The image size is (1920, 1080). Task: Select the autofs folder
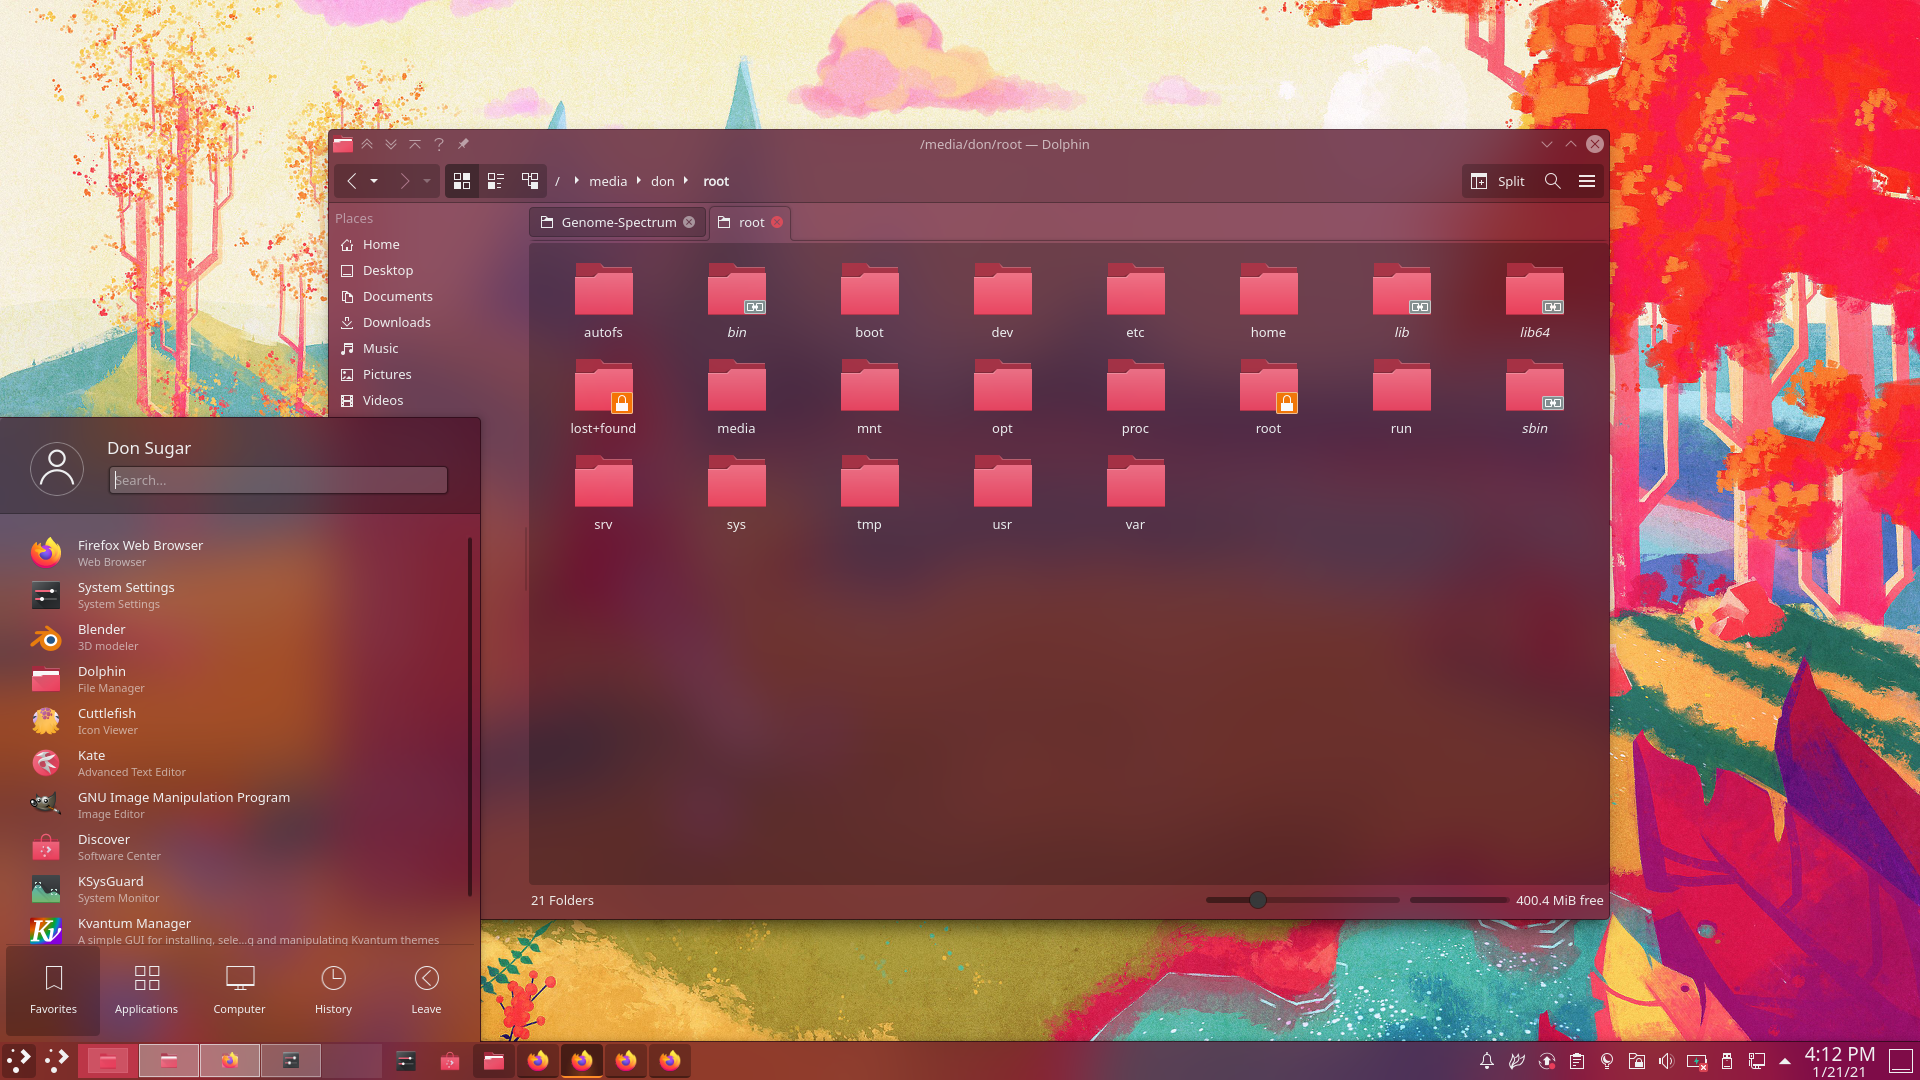point(603,300)
